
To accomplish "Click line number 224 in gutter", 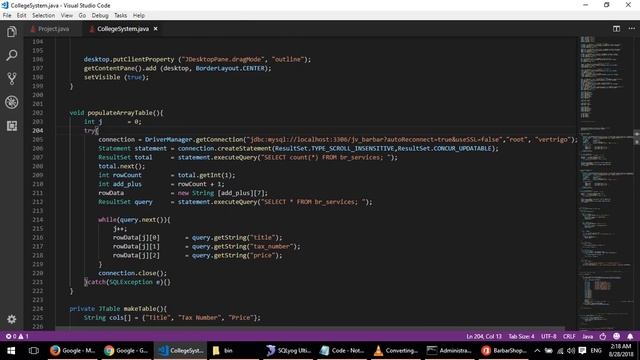I will tap(38, 309).
